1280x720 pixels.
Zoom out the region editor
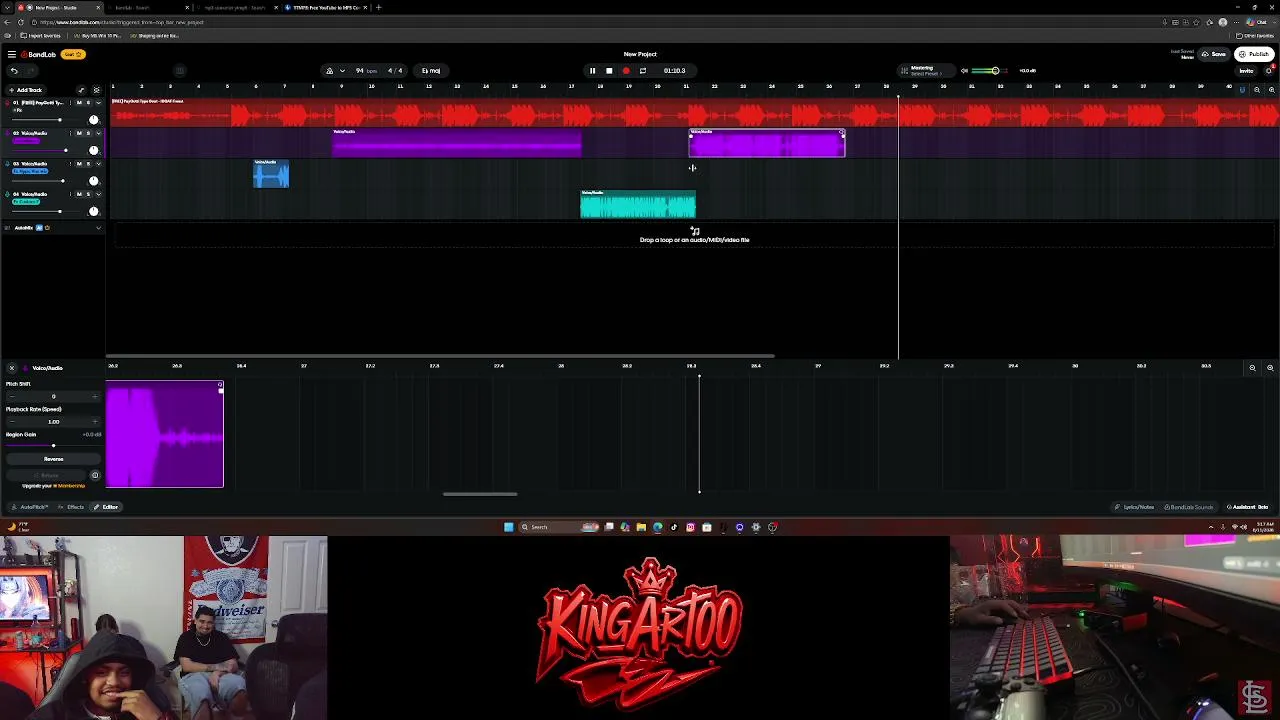pos(1252,368)
